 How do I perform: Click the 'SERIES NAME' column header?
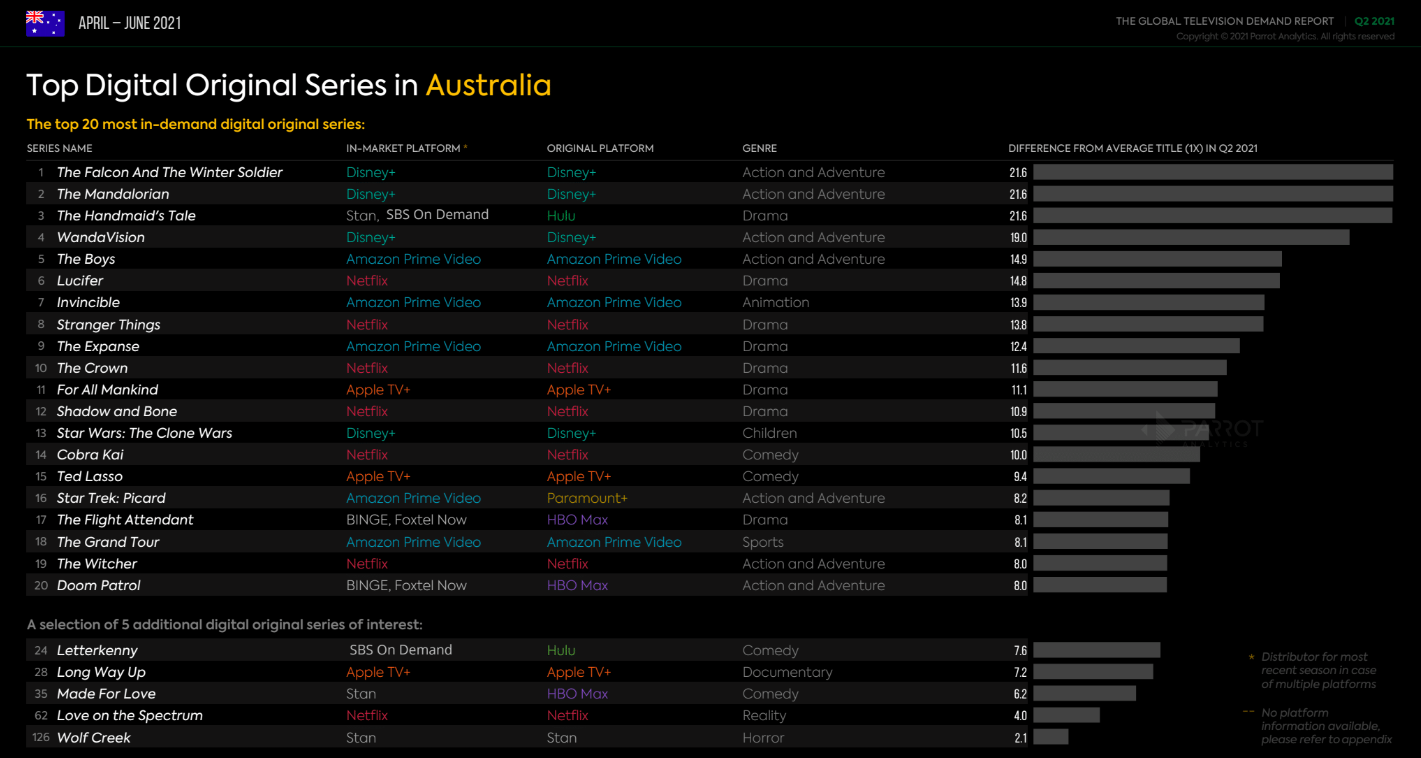point(59,148)
